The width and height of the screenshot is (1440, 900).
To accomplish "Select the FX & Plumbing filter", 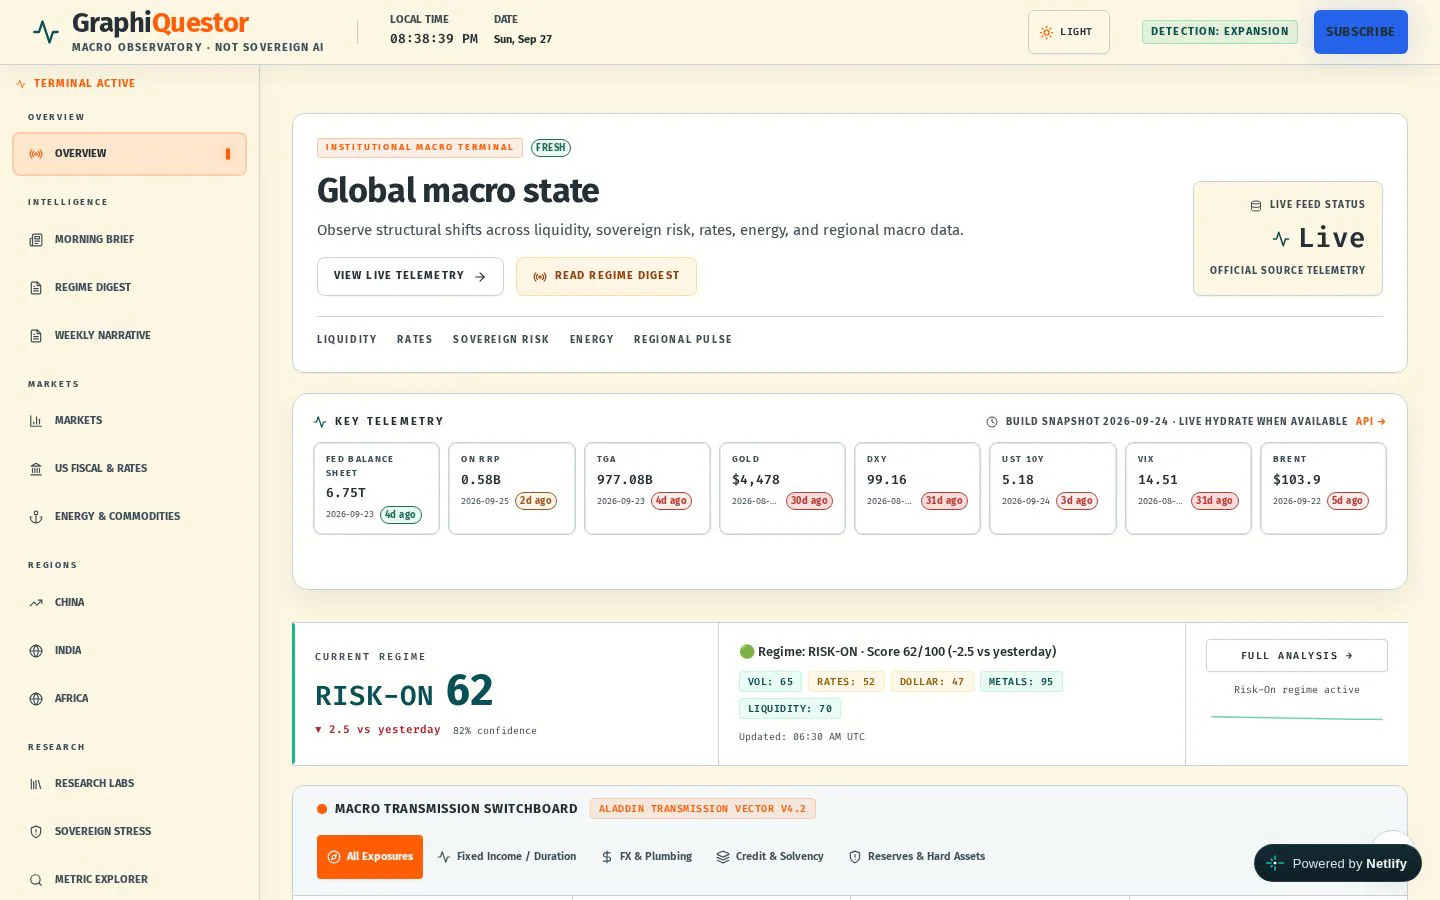I will tap(647, 857).
